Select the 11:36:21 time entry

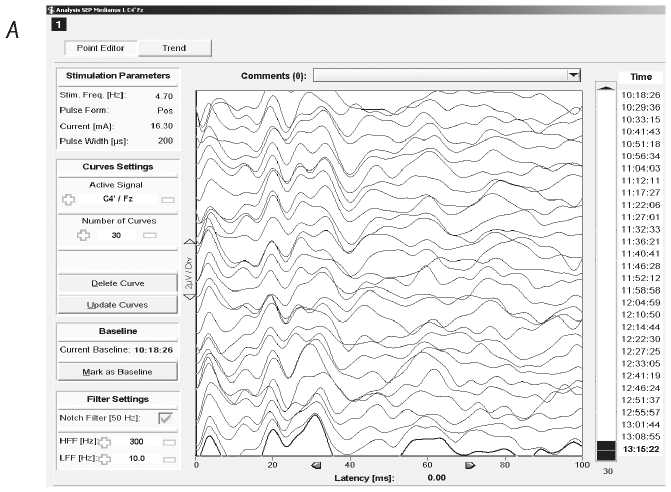pyautogui.click(x=641, y=242)
